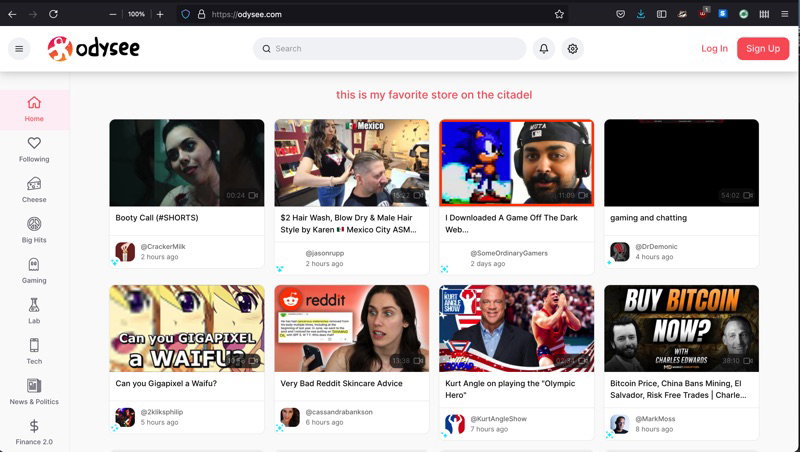Open the Lab category
The image size is (800, 452).
coord(34,311)
